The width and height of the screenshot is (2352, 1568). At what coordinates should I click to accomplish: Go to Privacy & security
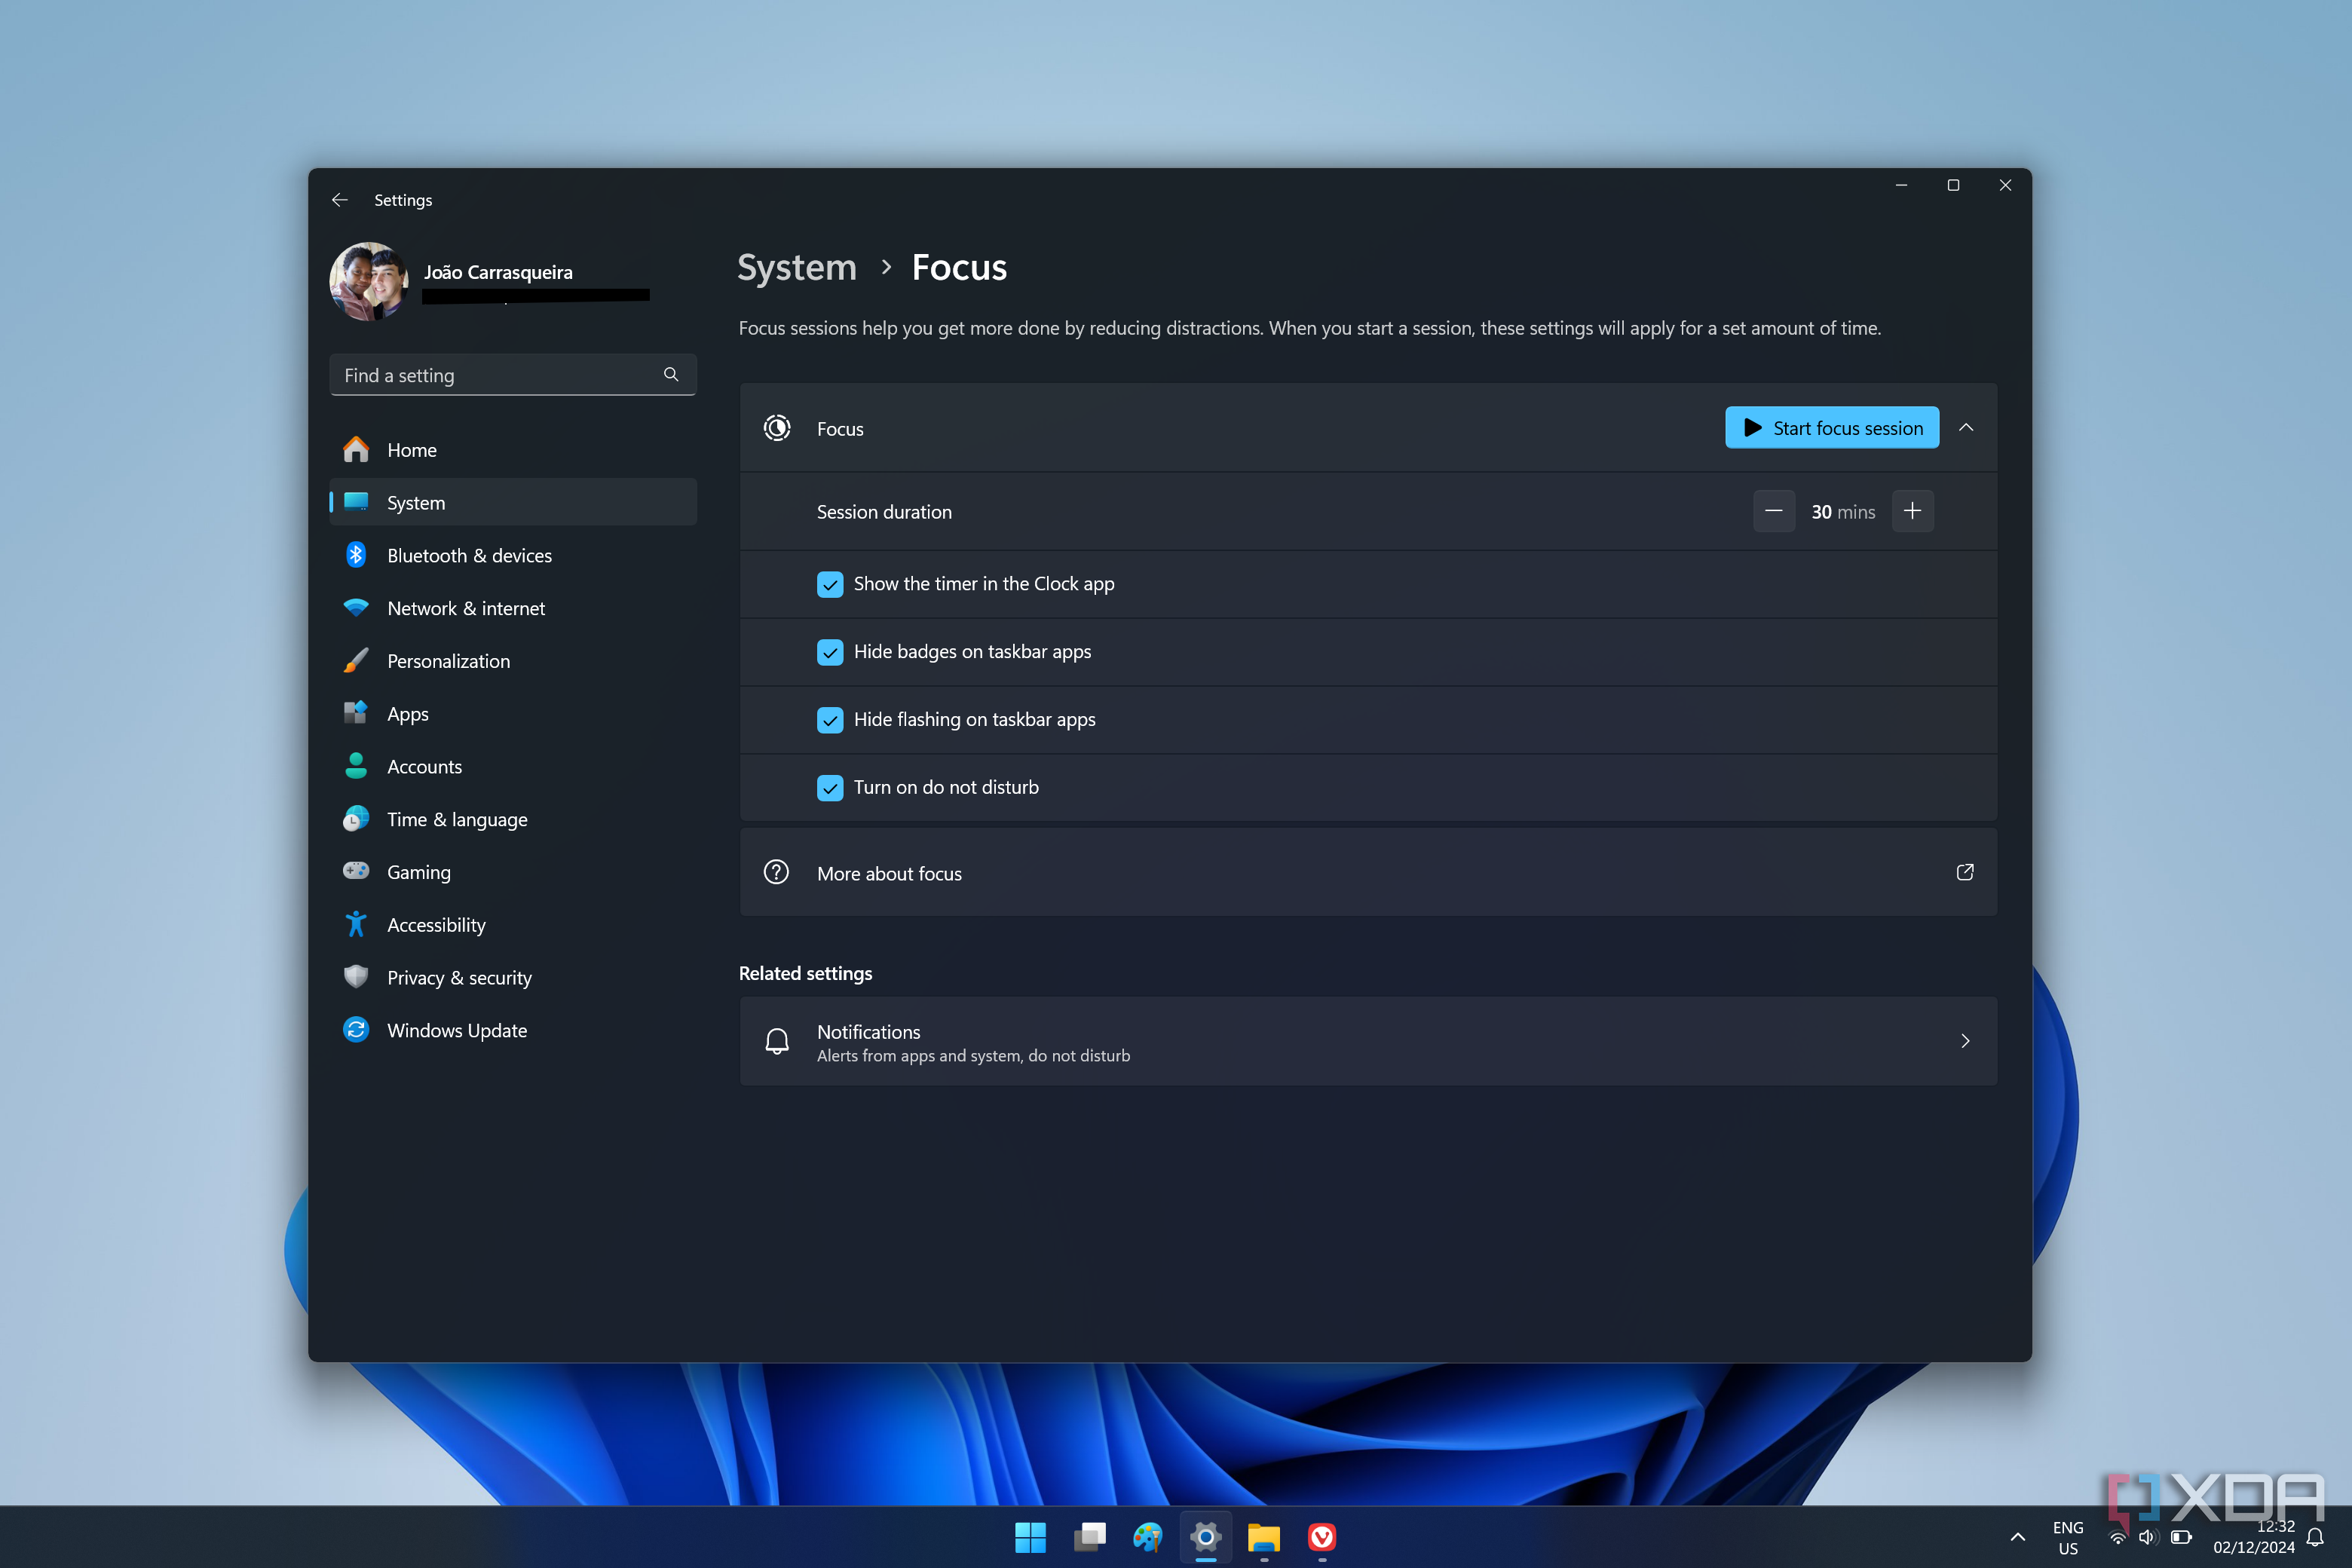point(513,977)
